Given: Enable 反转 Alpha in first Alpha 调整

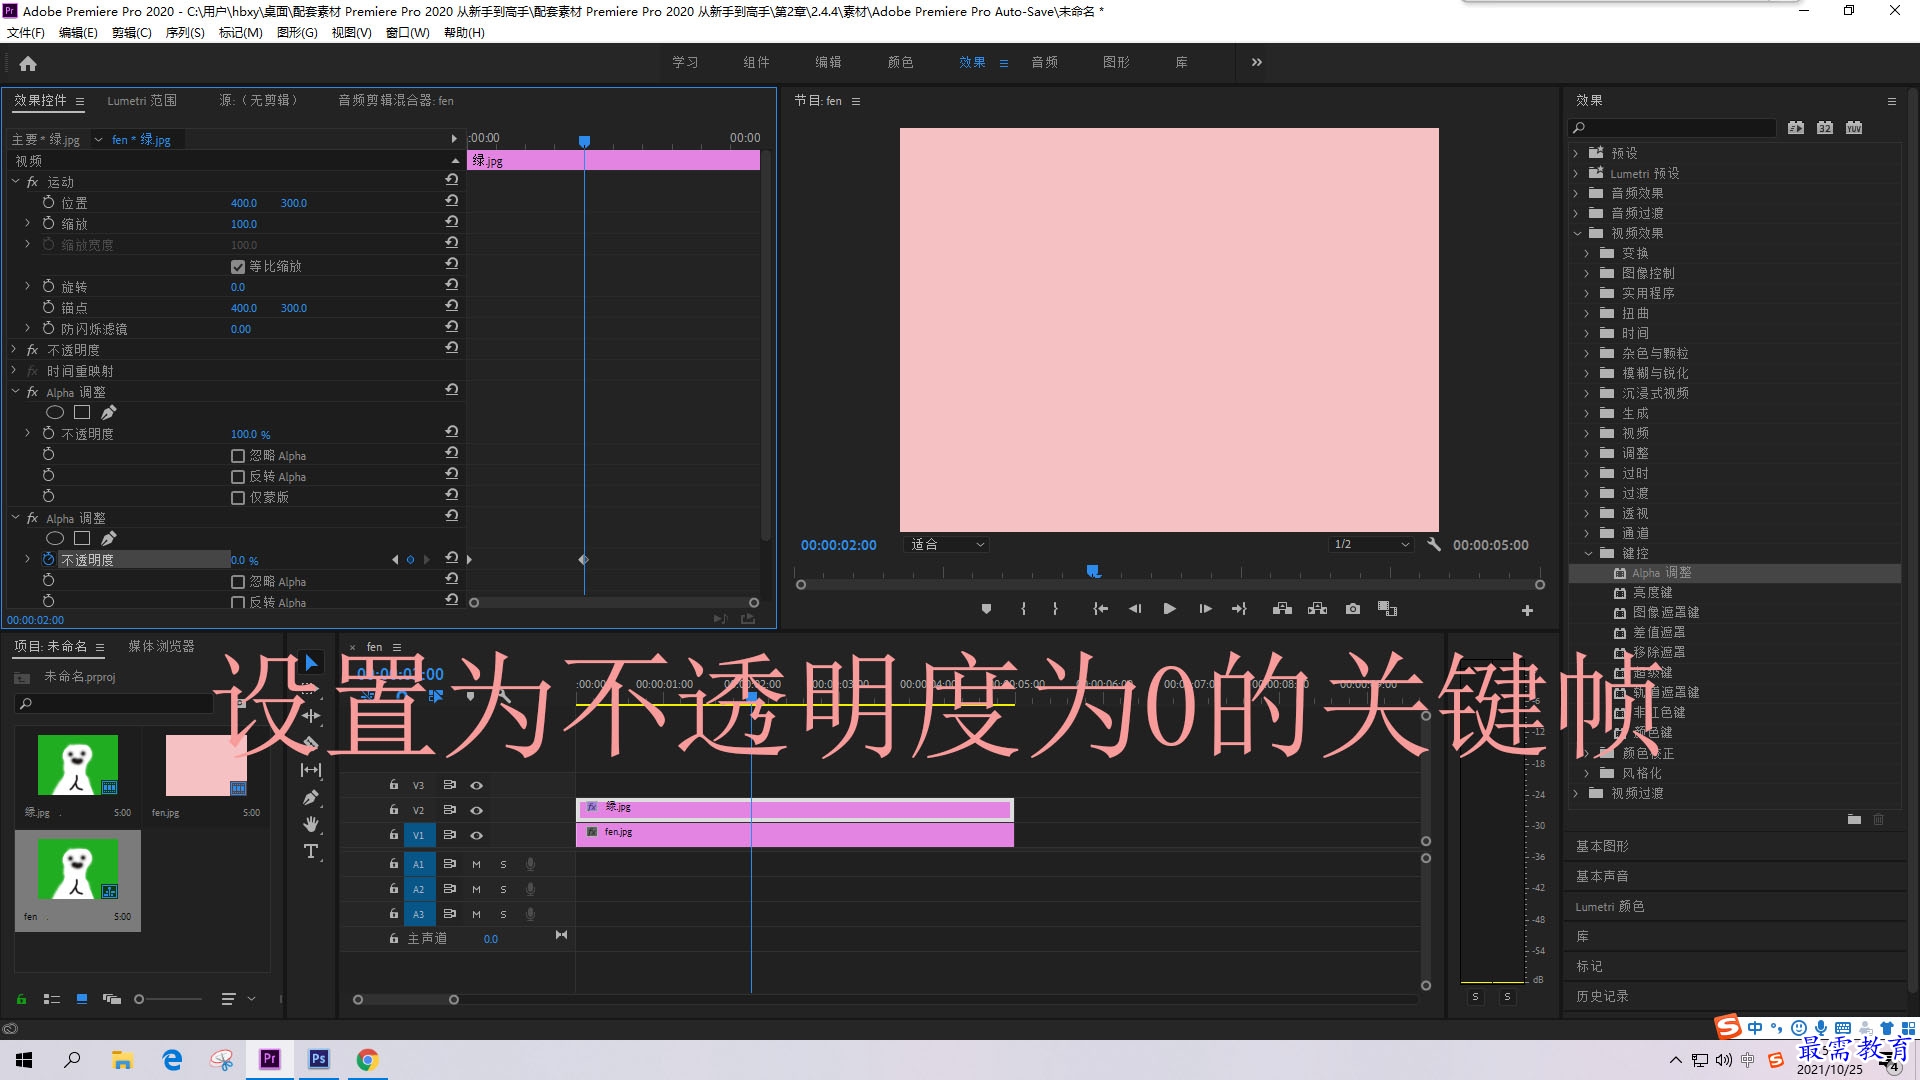Looking at the screenshot, I should (238, 477).
